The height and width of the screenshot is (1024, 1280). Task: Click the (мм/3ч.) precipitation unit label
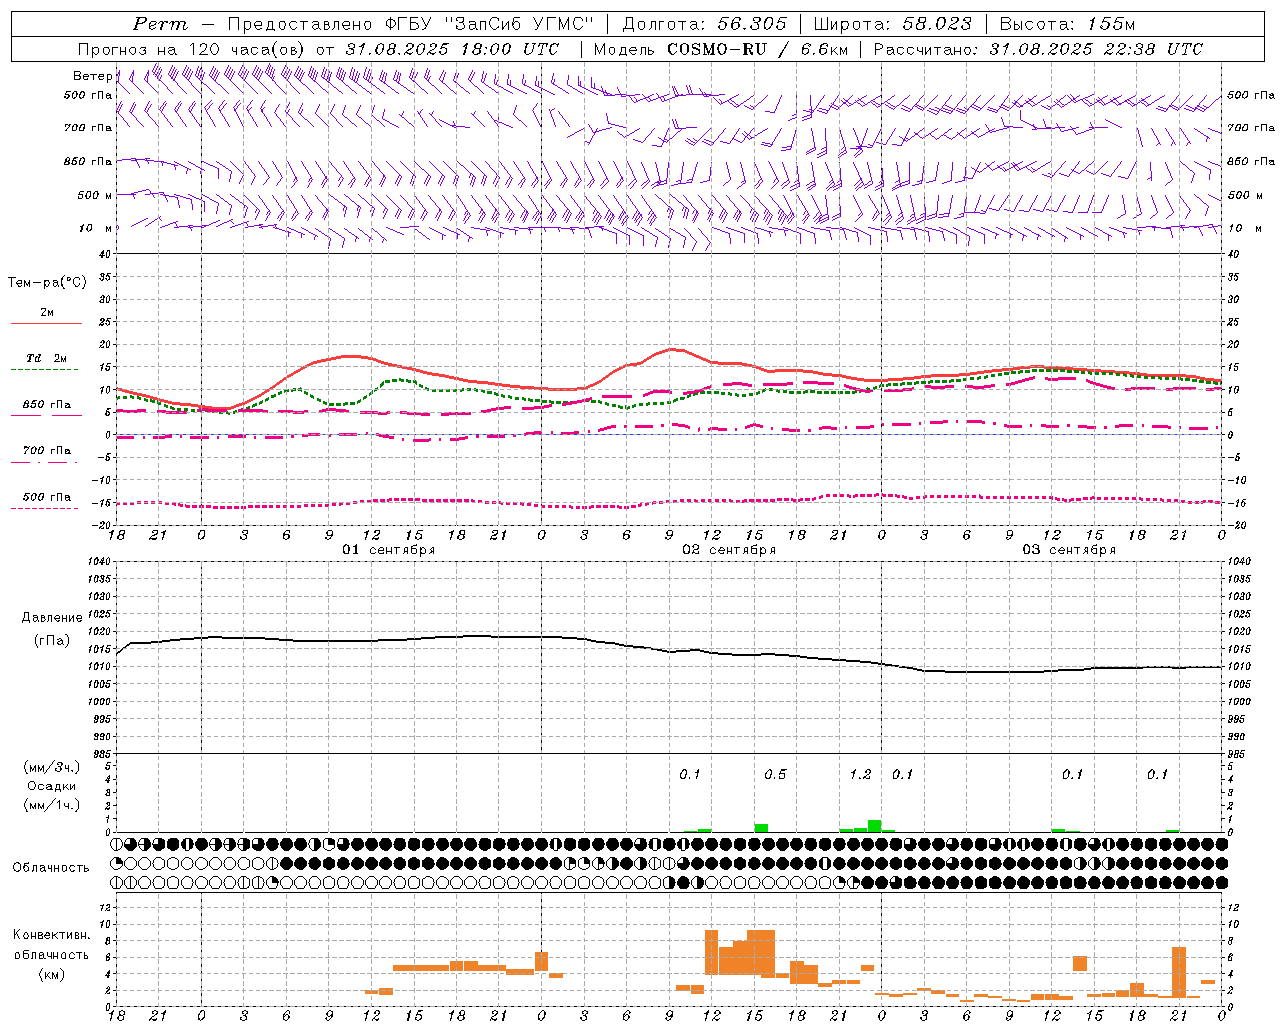click(51, 767)
